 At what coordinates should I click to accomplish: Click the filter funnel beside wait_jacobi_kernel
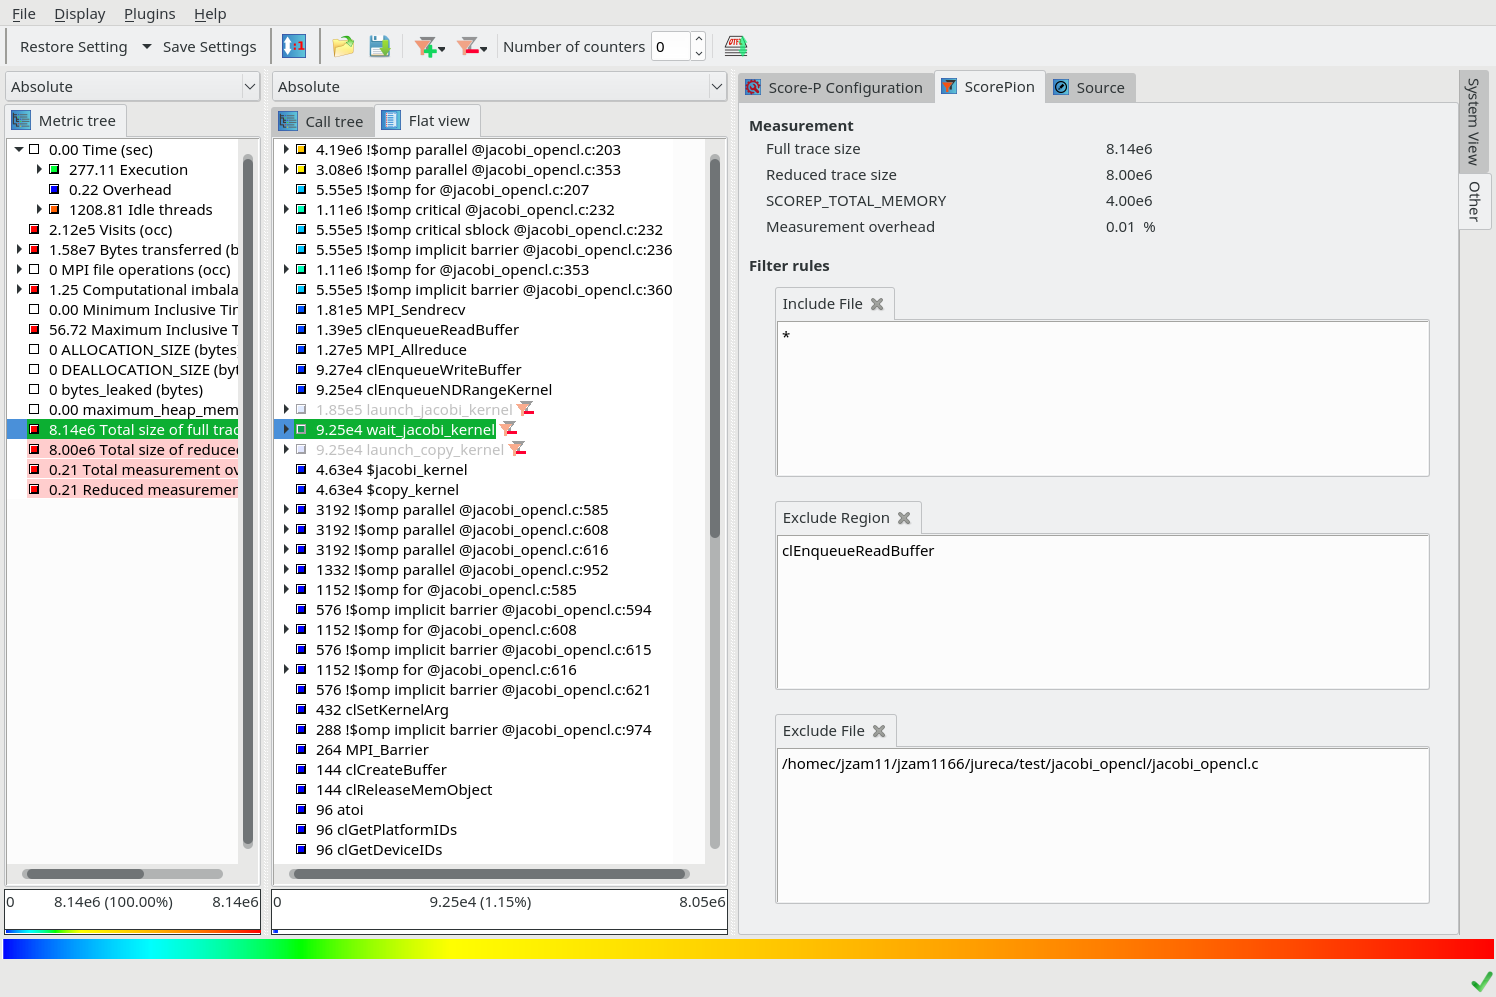508,429
